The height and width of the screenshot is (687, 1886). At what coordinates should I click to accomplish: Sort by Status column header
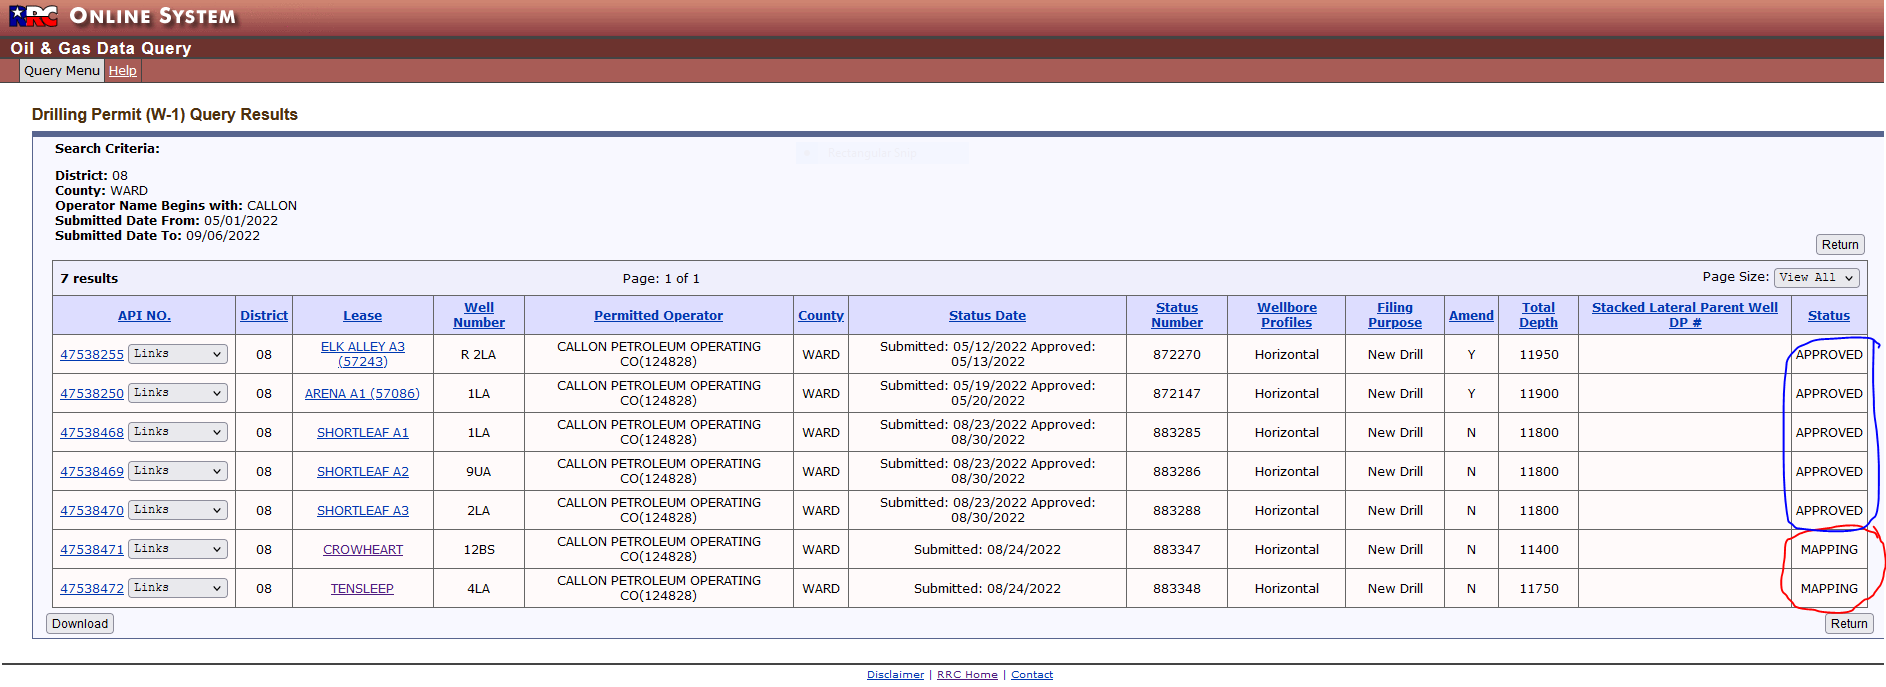click(x=1829, y=316)
